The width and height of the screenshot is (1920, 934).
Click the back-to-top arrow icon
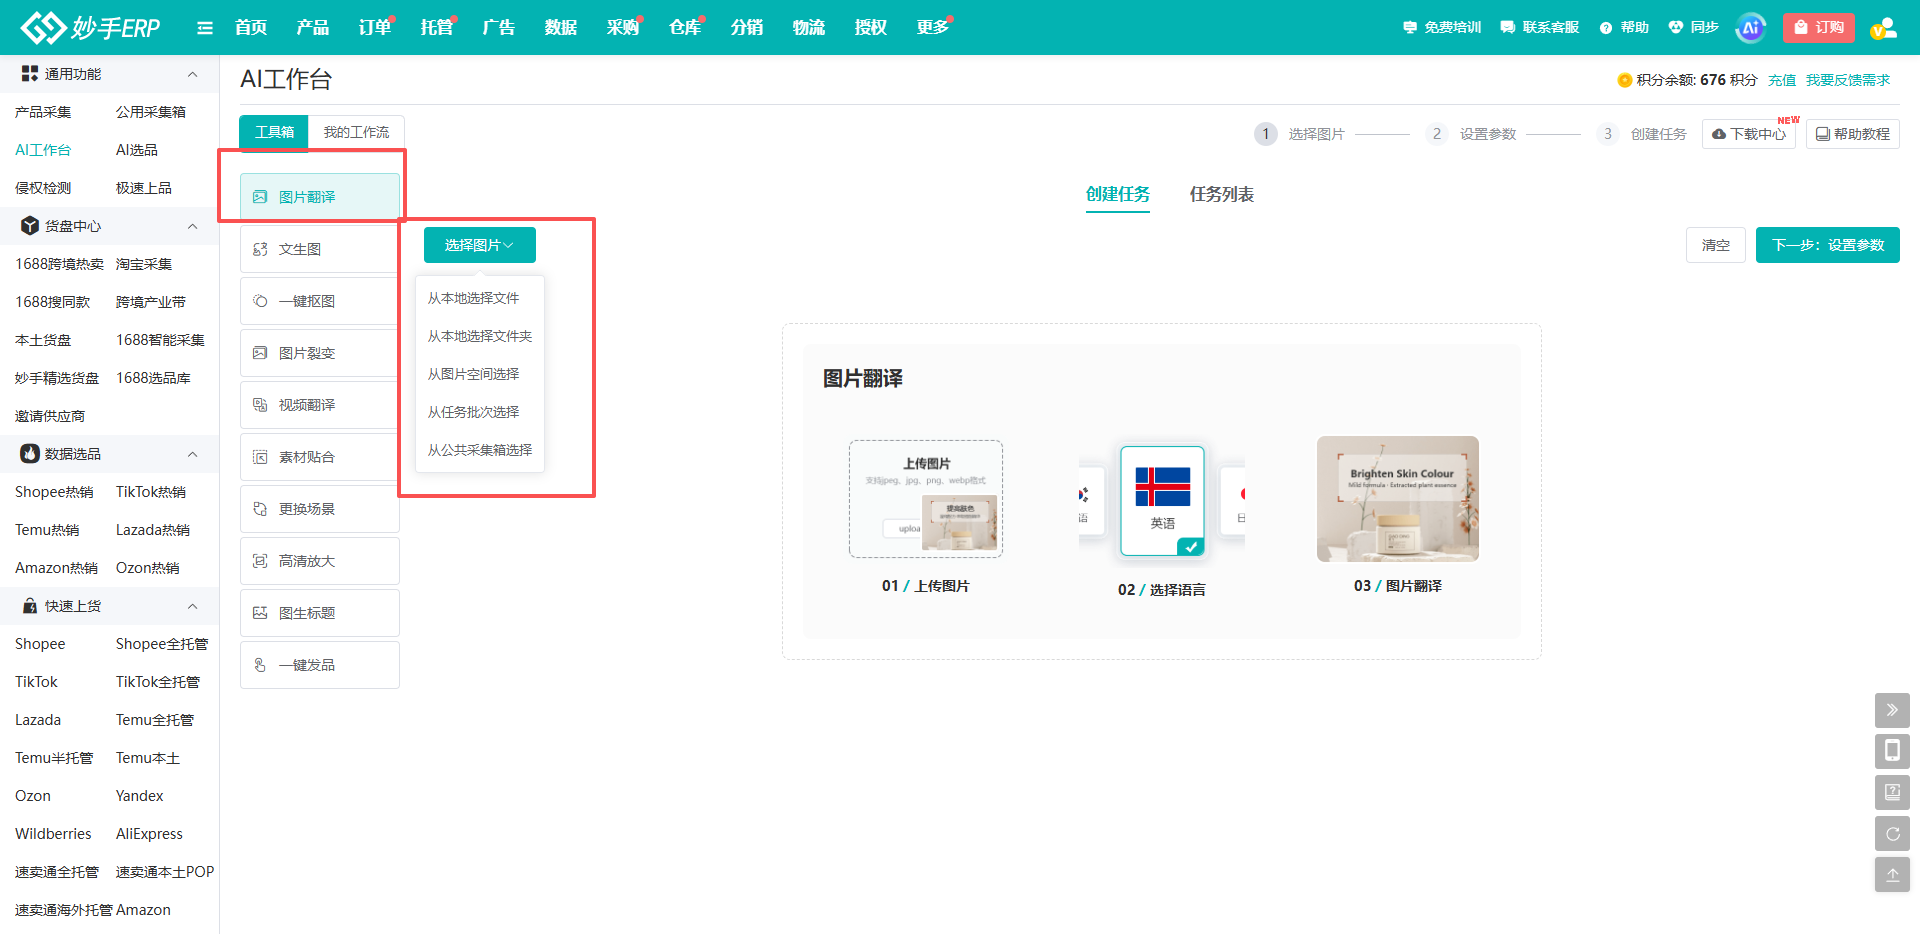[x=1892, y=874]
